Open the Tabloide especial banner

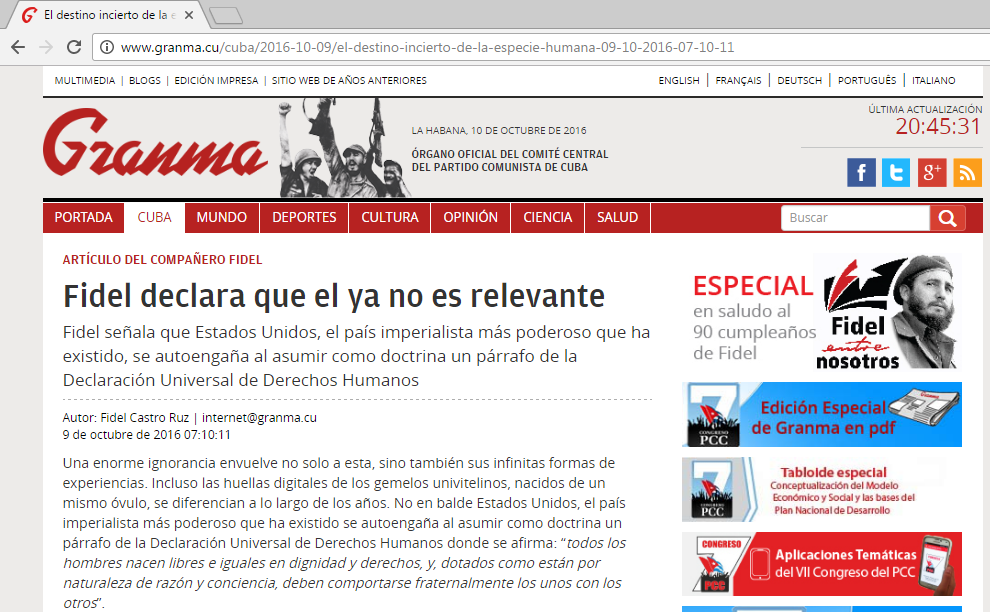(x=822, y=489)
